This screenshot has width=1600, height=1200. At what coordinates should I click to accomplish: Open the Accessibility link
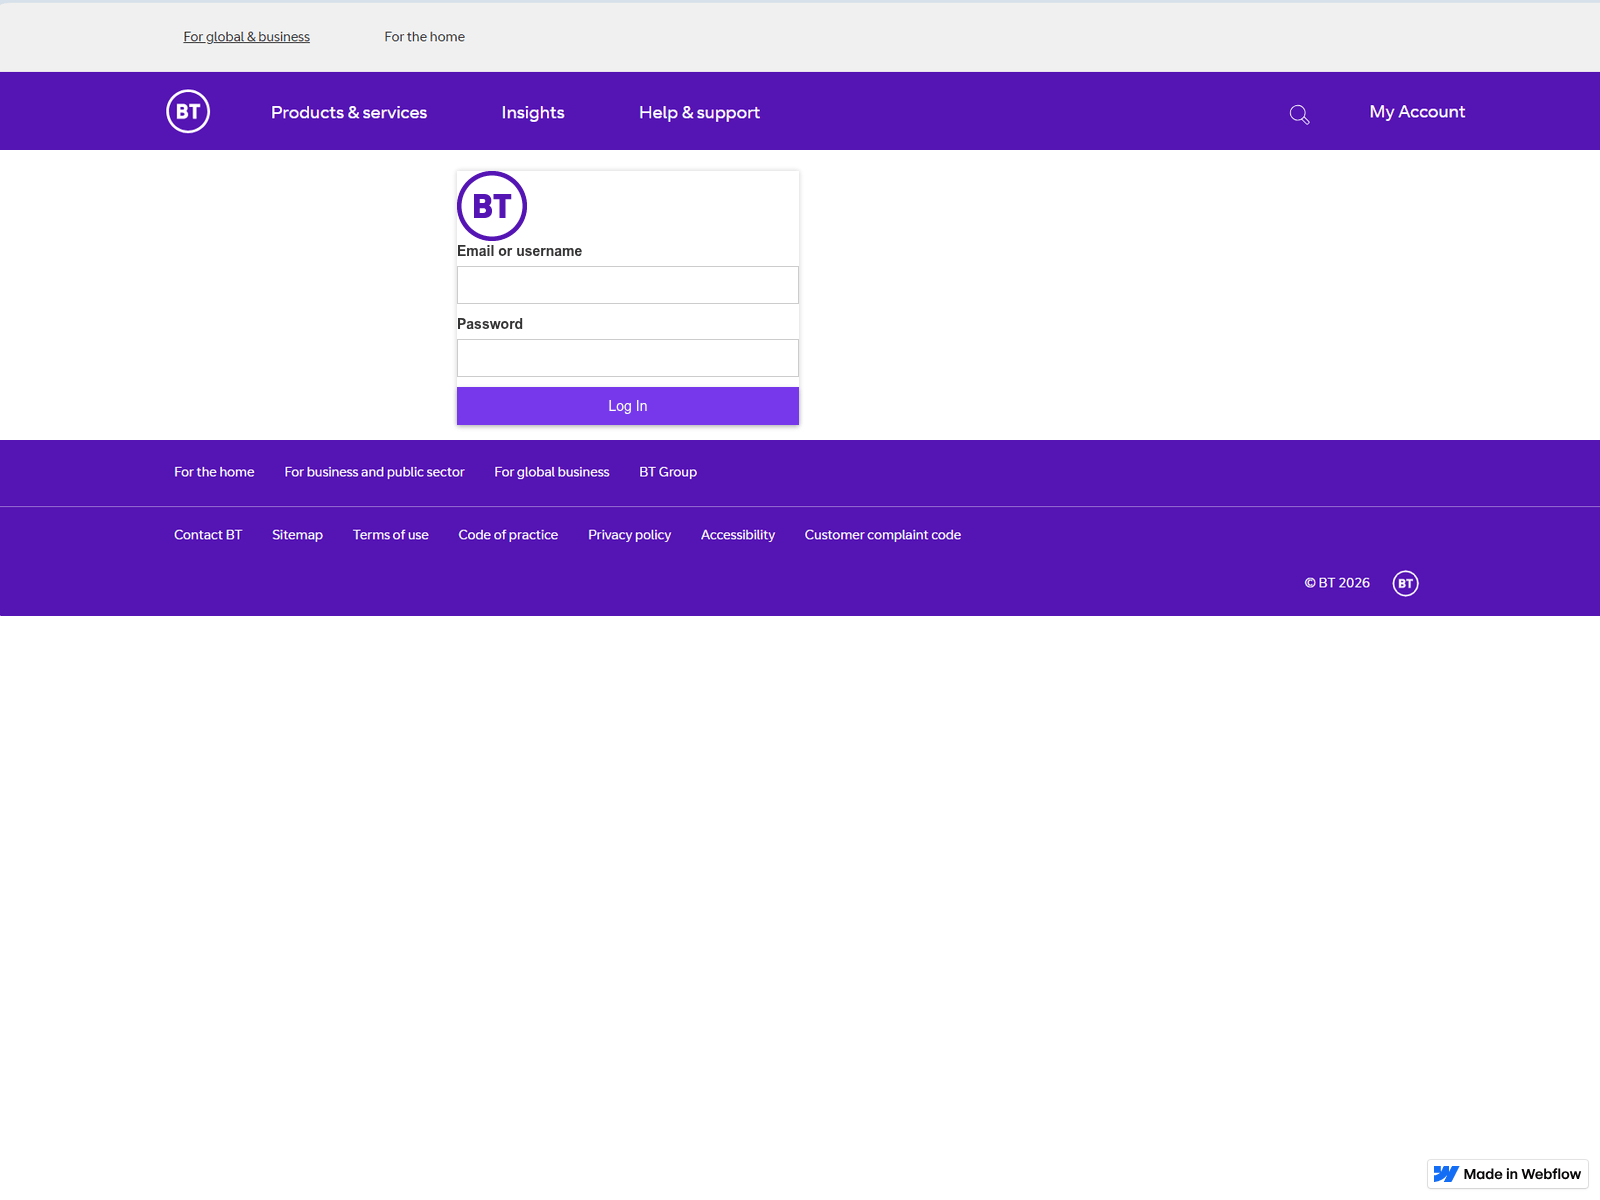point(737,535)
